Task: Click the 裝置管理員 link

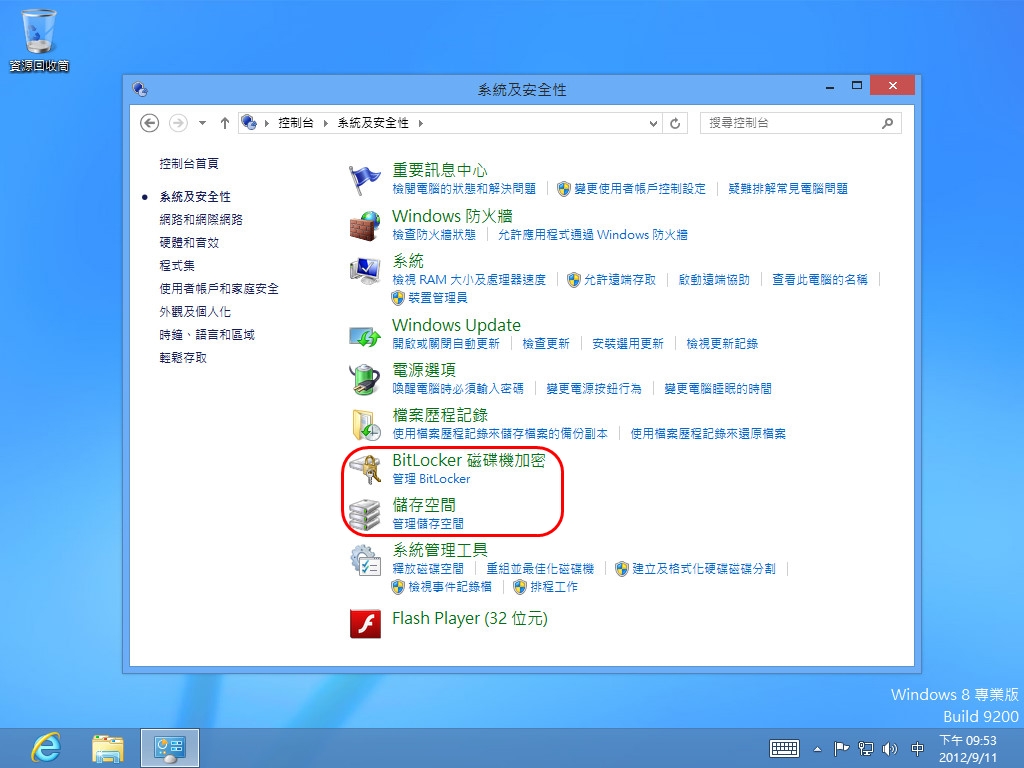Action: pos(438,298)
